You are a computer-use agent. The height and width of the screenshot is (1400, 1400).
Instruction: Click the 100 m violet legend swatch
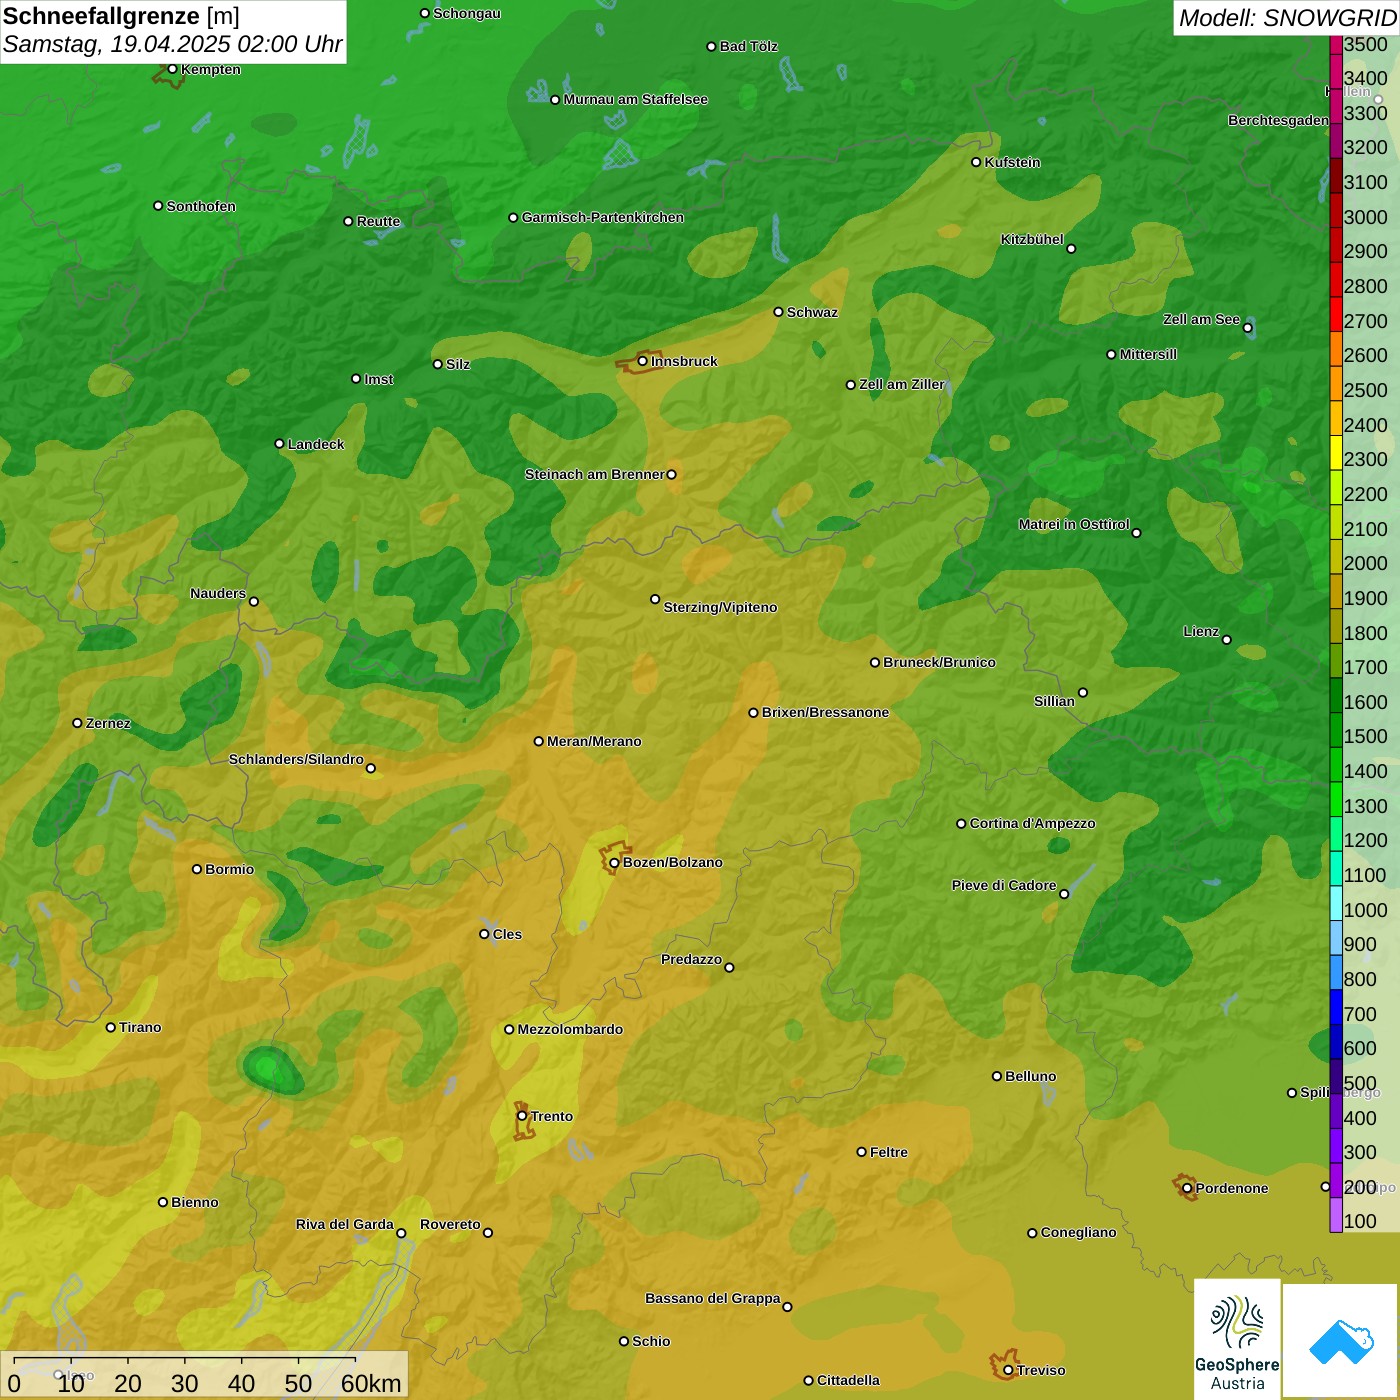pyautogui.click(x=1336, y=1215)
